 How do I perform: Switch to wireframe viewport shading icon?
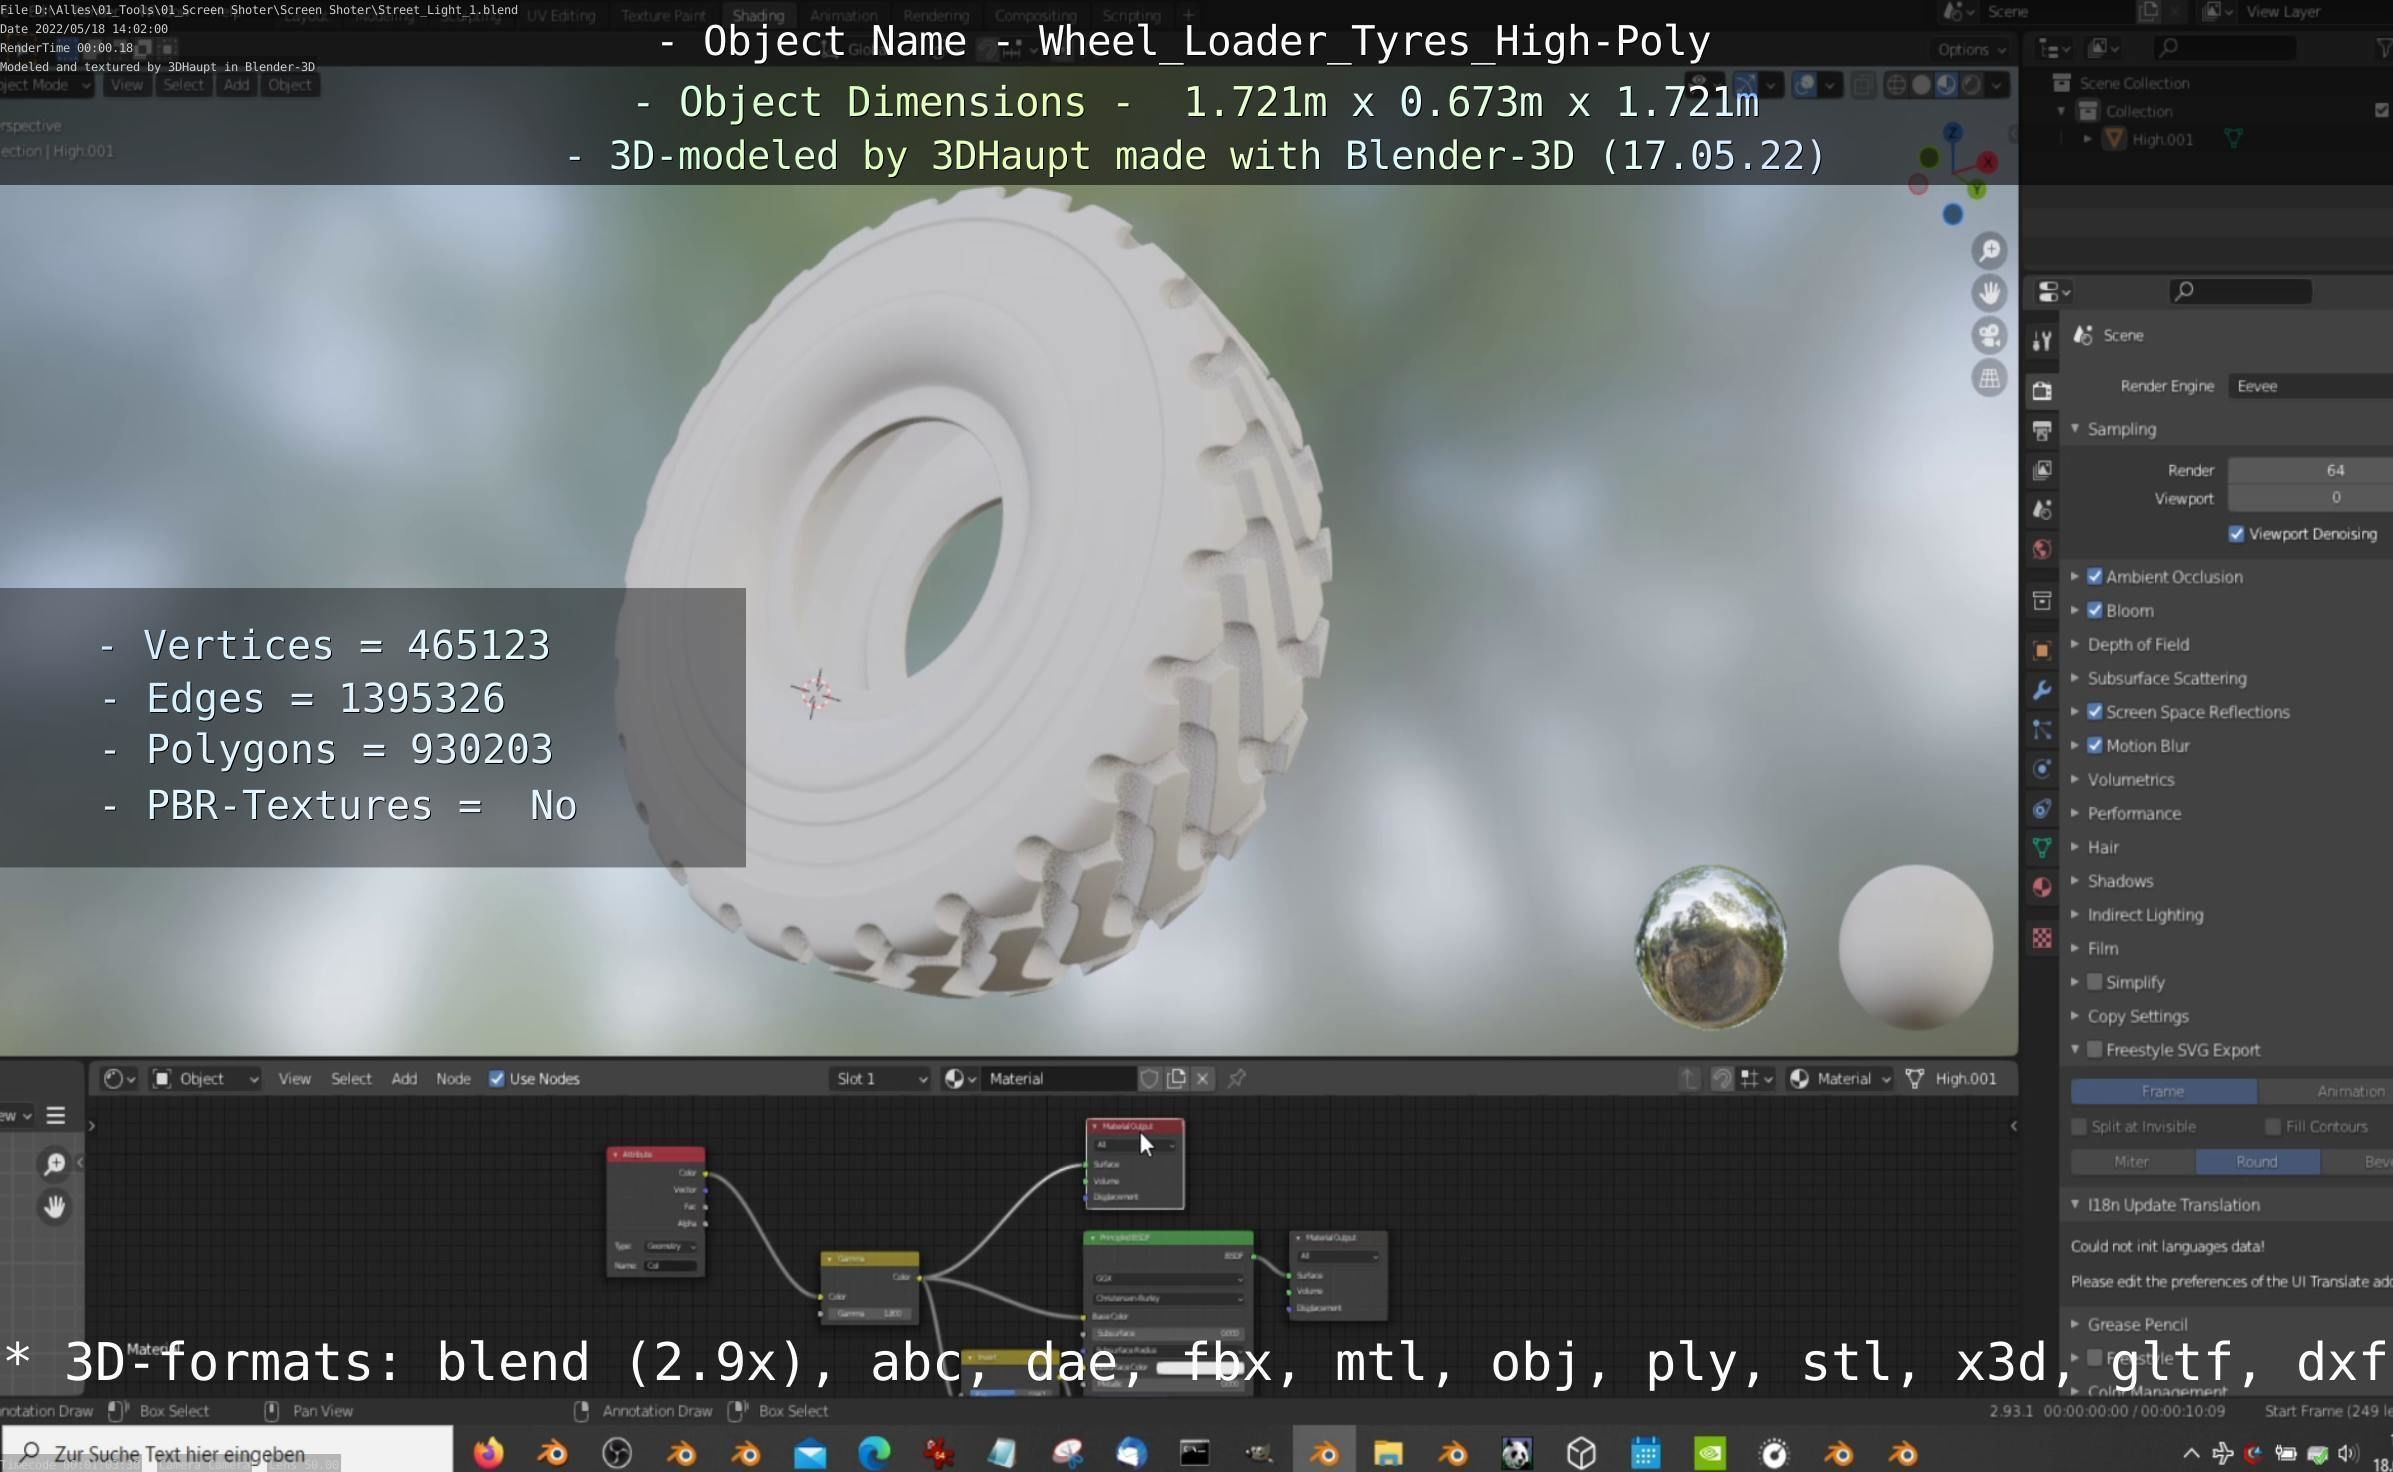[1896, 85]
